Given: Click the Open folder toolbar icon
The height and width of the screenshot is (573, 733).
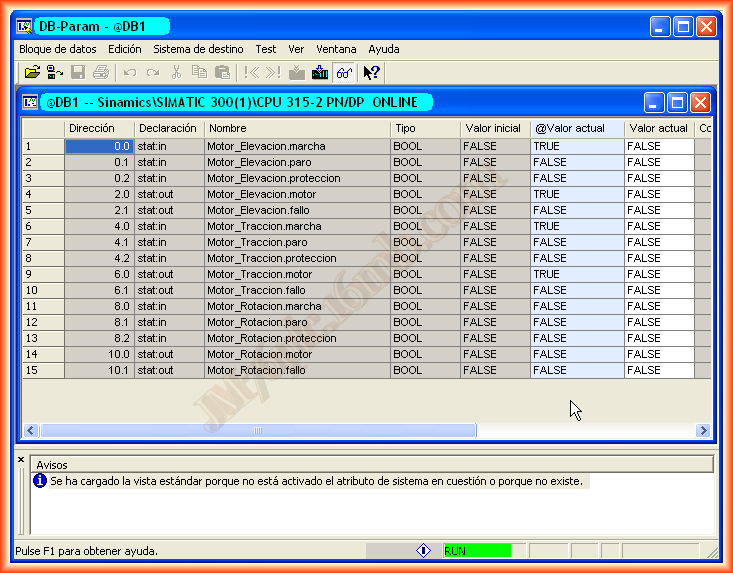Looking at the screenshot, I should tap(32, 72).
